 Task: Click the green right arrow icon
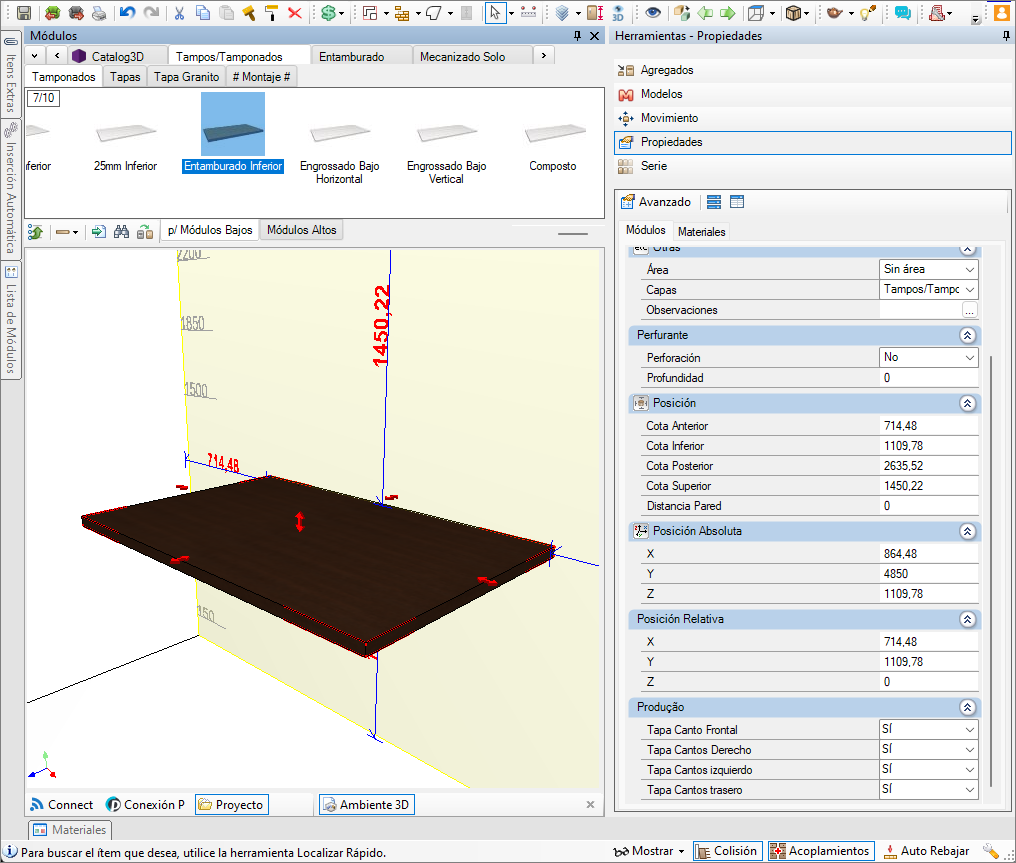(728, 13)
